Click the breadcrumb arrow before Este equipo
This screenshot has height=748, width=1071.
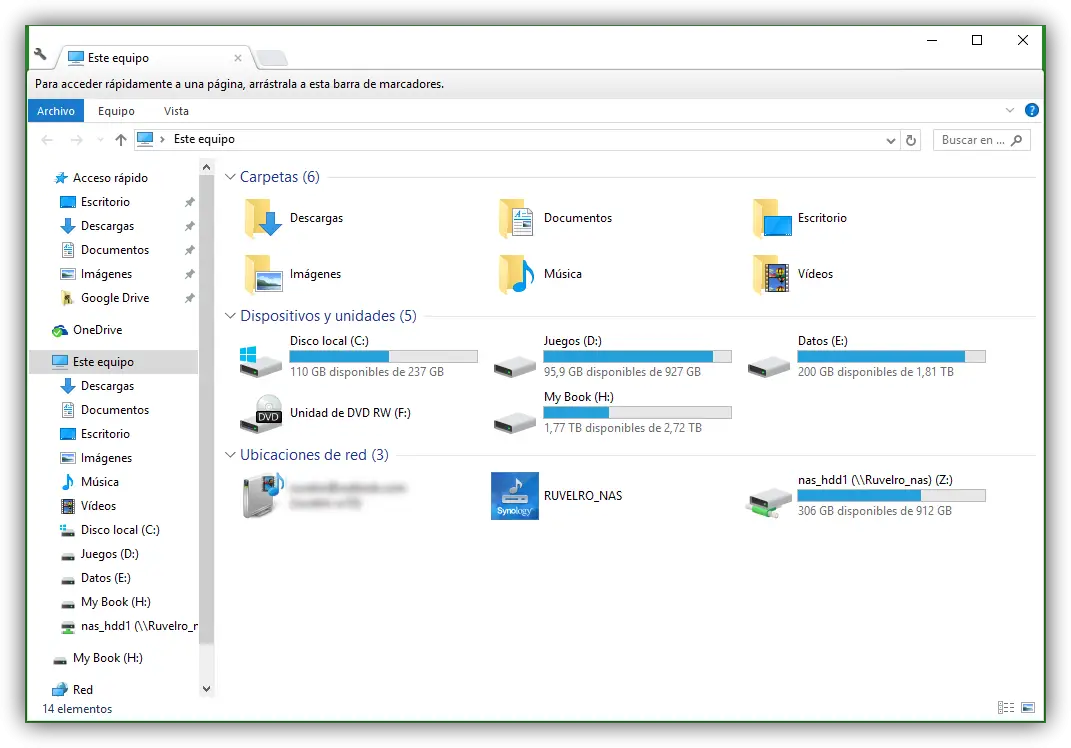coord(162,139)
